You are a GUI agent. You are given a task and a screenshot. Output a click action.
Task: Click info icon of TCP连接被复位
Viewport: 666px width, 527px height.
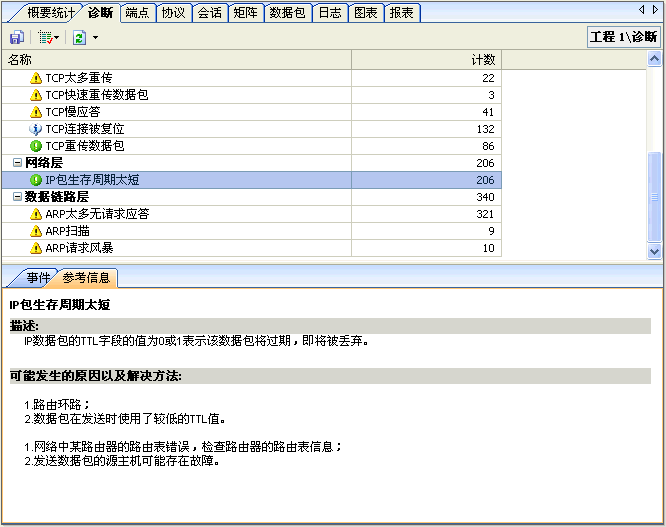[36, 129]
